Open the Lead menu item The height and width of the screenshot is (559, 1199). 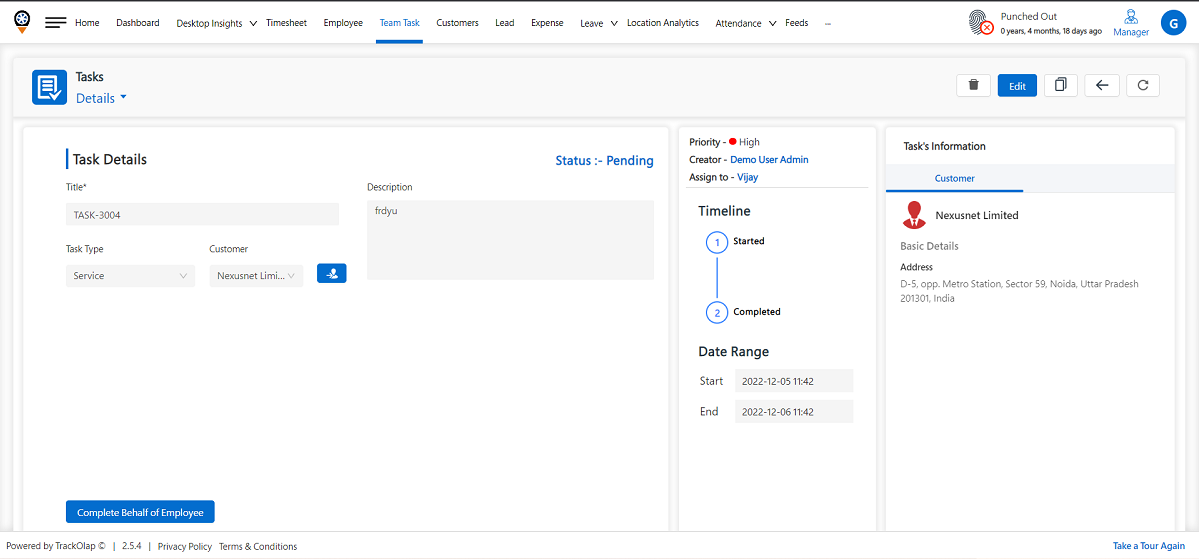505,23
